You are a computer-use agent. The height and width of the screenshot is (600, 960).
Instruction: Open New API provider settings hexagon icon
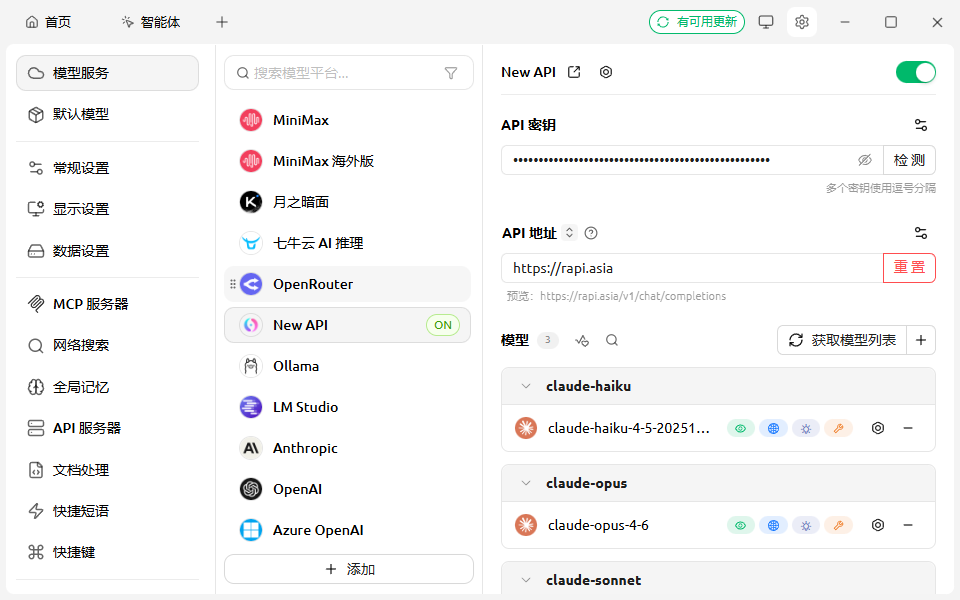(606, 72)
